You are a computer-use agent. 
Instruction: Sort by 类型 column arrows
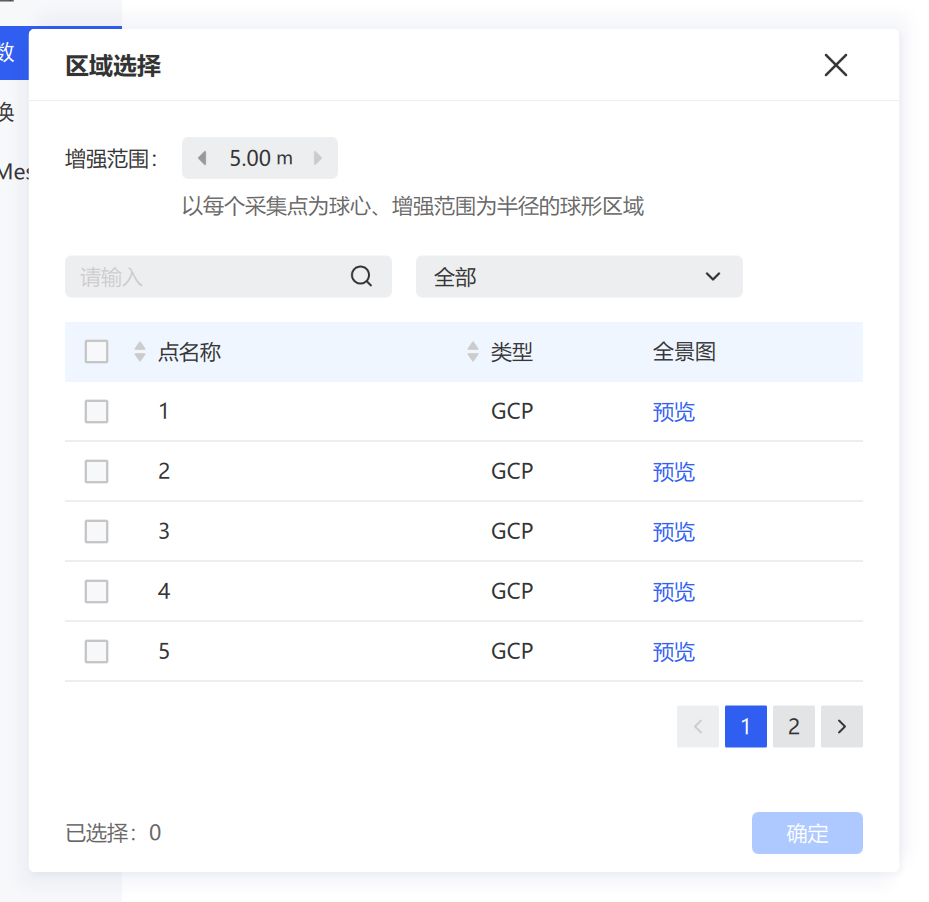pos(473,351)
